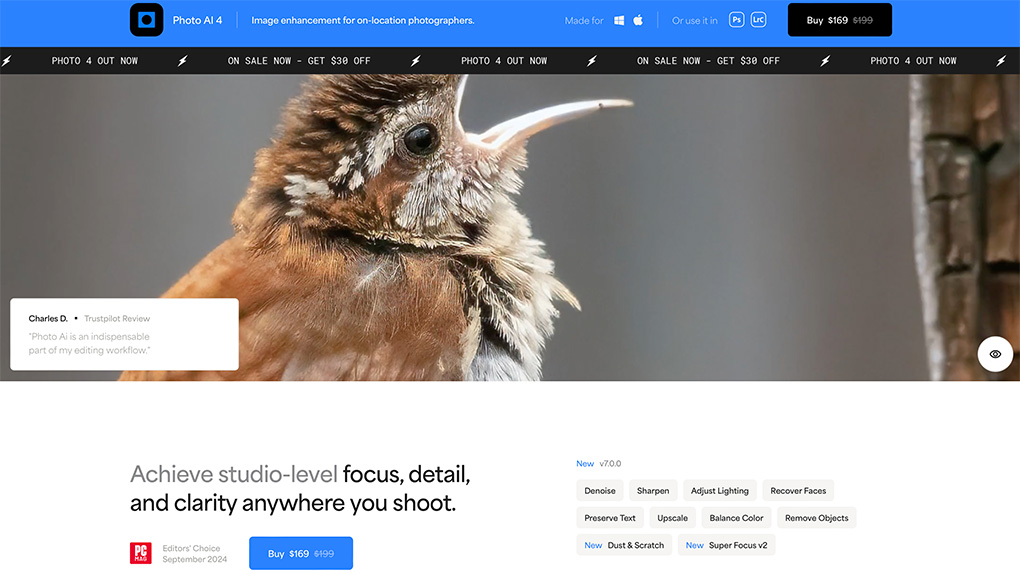1020x574 pixels.
Task: Select the Apple macOS platform icon
Action: [638, 20]
